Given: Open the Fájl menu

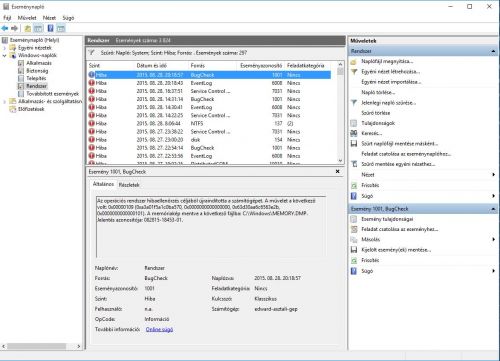Looking at the screenshot, I should point(7,18).
